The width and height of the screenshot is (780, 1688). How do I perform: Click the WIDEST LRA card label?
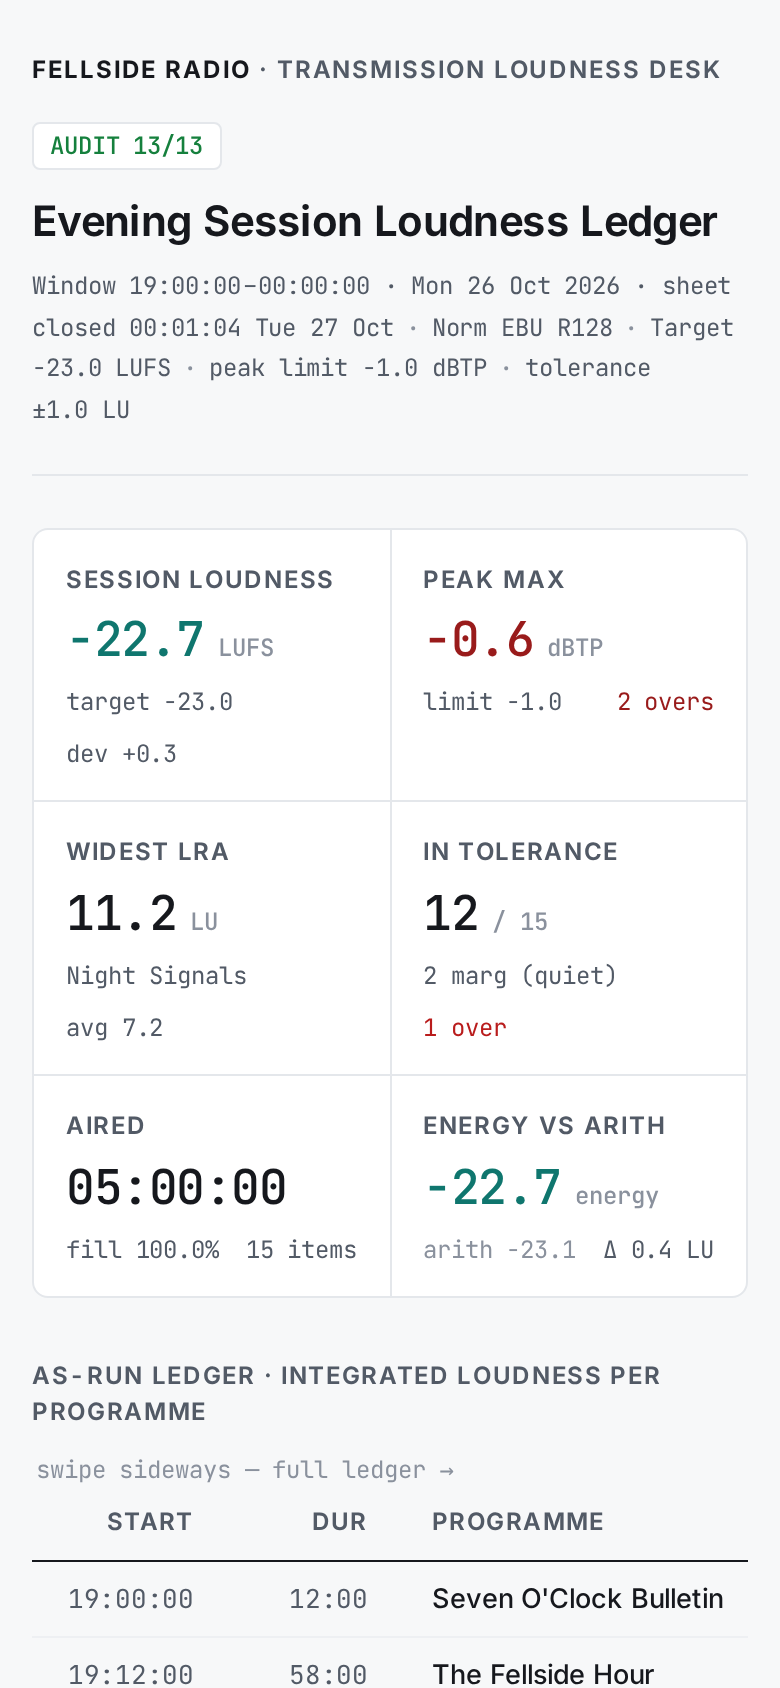point(148,852)
